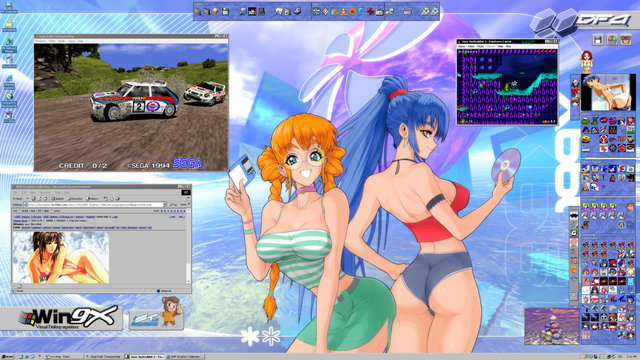Image resolution: width=640 pixels, height=360 pixels.
Task: Open the Internet Explorer desktop icon
Action: [x=9, y=82]
